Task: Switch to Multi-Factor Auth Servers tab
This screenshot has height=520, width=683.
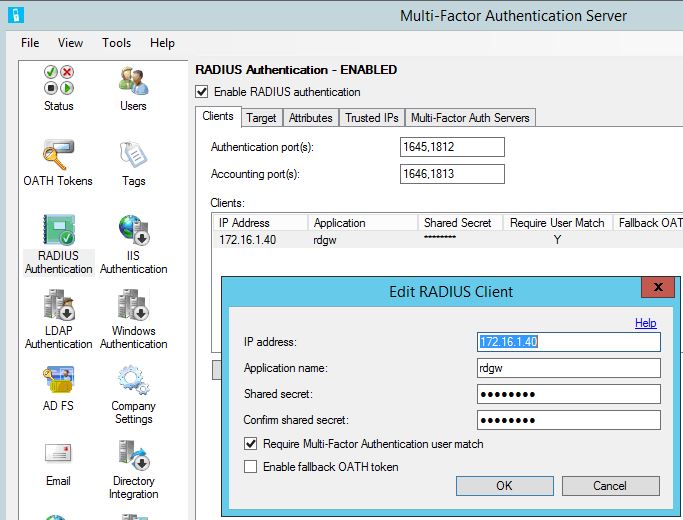Action: point(470,118)
